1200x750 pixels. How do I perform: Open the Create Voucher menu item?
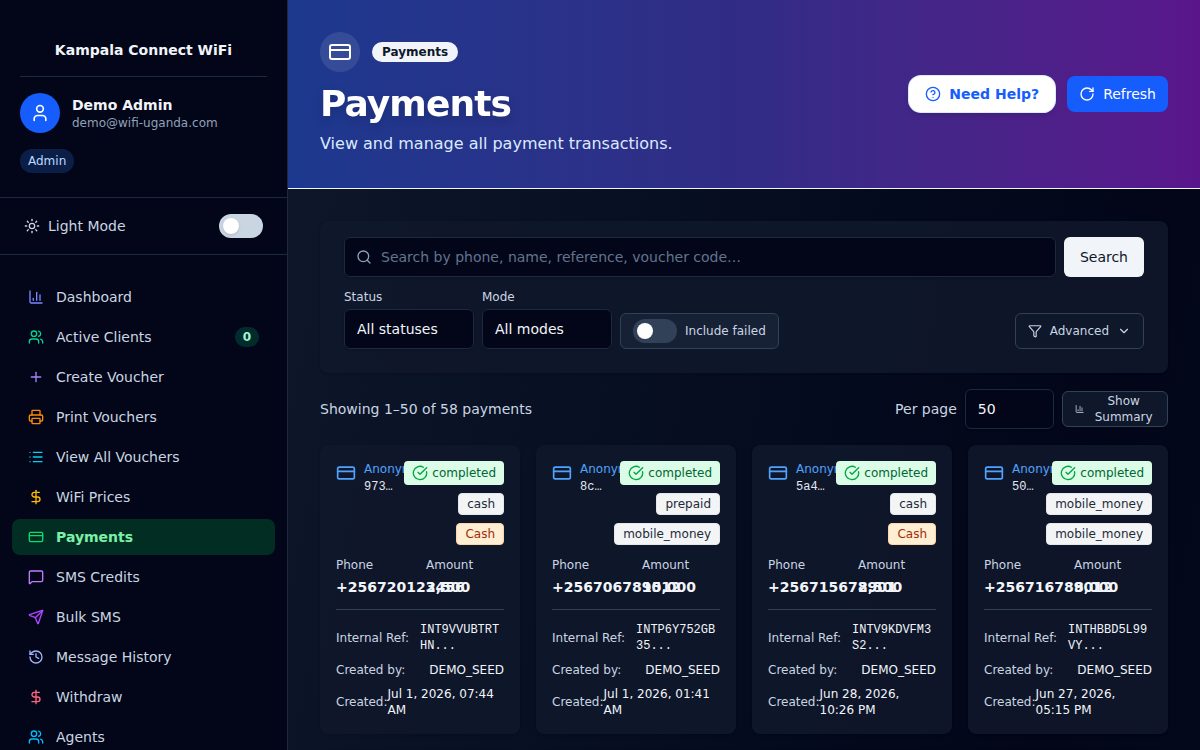(x=143, y=377)
